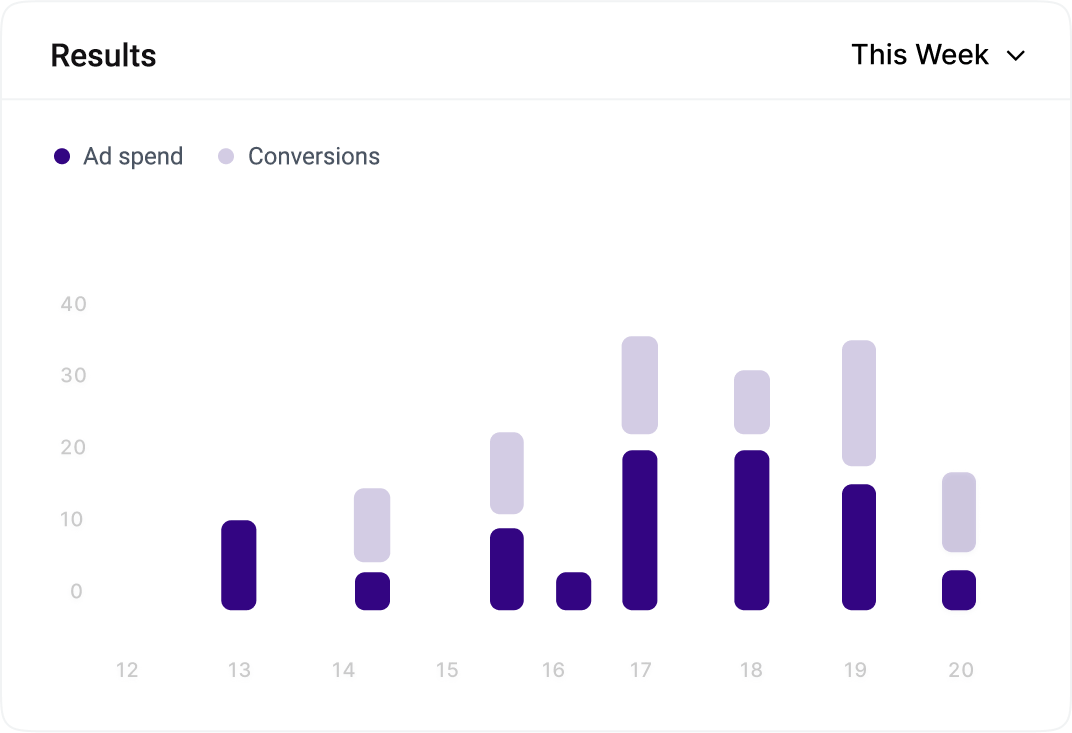The image size is (1072, 733).
Task: Open the This Week dropdown
Action: 938,55
